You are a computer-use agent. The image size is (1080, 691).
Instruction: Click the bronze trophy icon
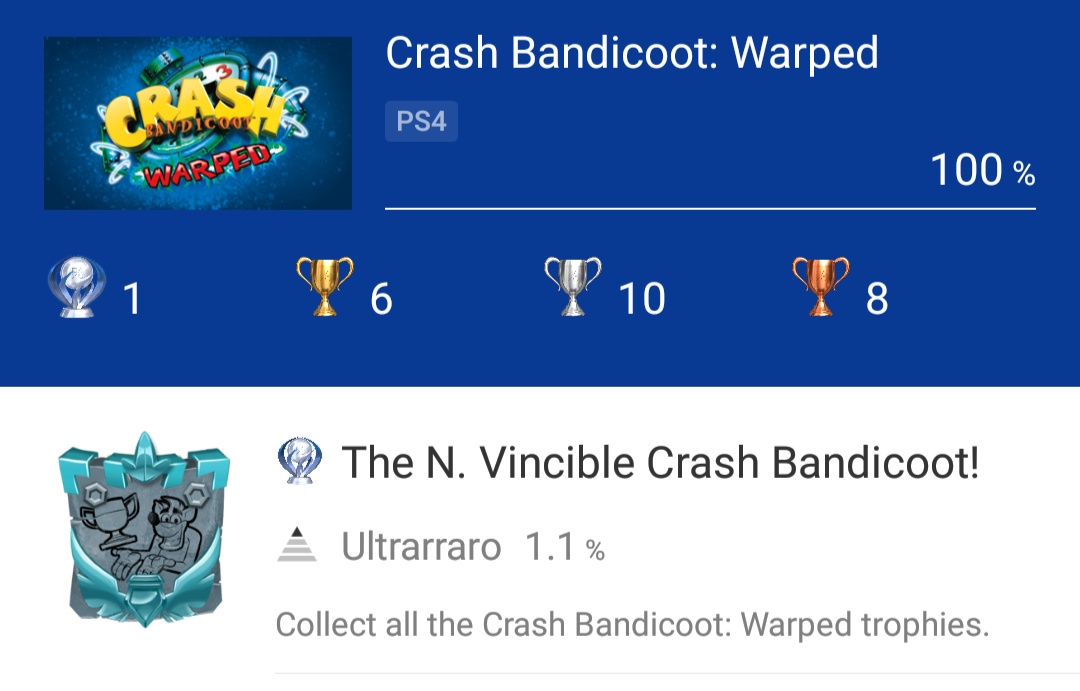[824, 290]
